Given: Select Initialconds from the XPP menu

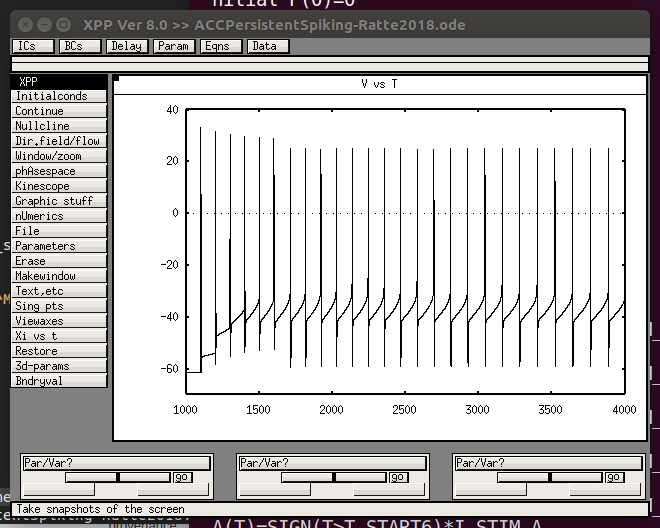Looking at the screenshot, I should [x=59, y=96].
